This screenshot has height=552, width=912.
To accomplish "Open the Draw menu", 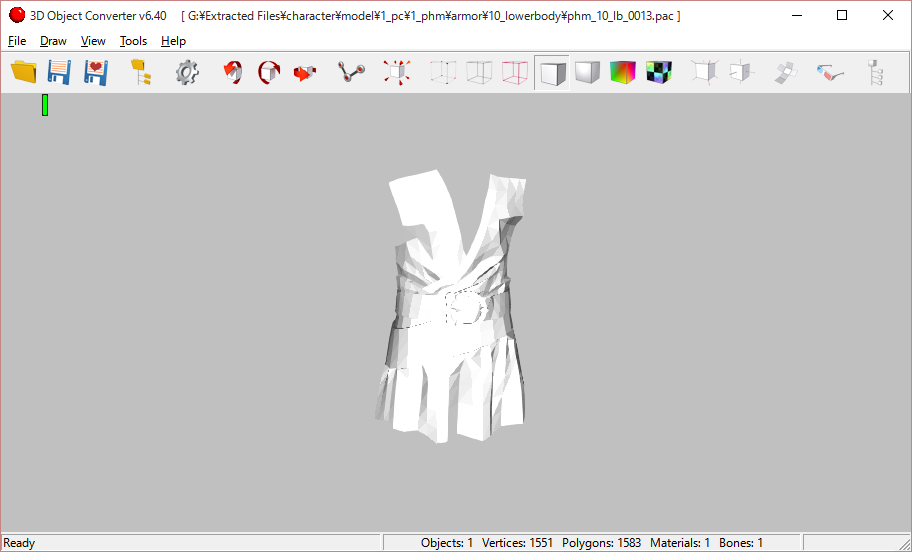I will 53,41.
